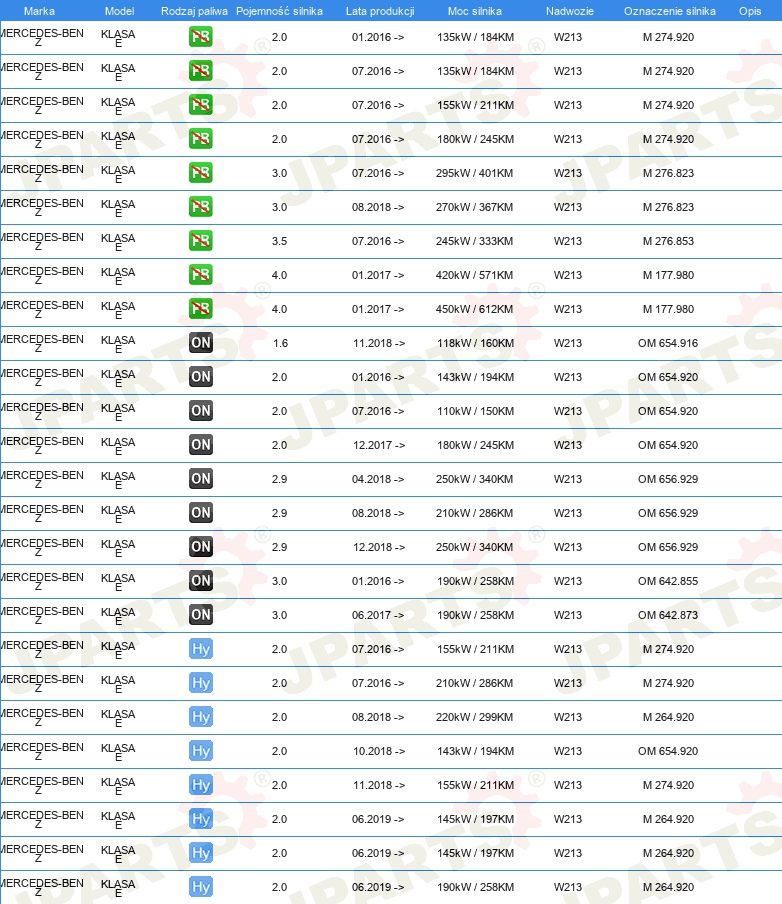Viewport: 782px width, 904px height.
Task: Select the ON icon for diesel 210kW / 286KM
Action: pyautogui.click(x=201, y=513)
